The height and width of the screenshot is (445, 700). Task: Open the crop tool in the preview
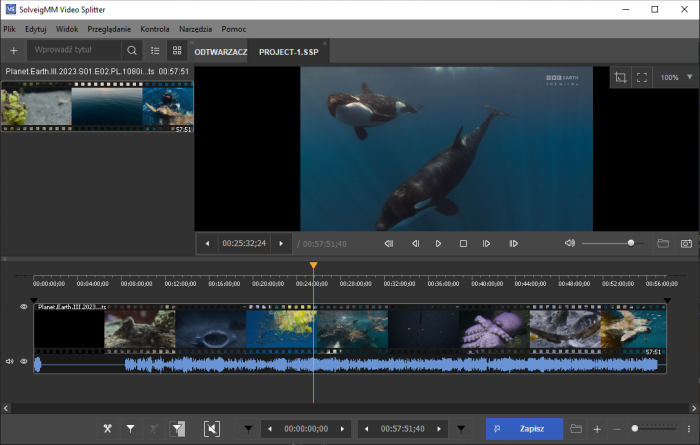pos(620,77)
